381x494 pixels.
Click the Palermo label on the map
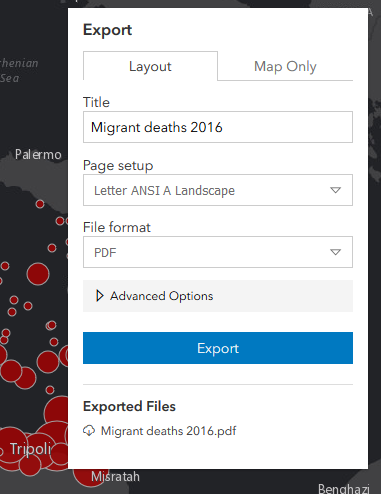pyautogui.click(x=38, y=154)
